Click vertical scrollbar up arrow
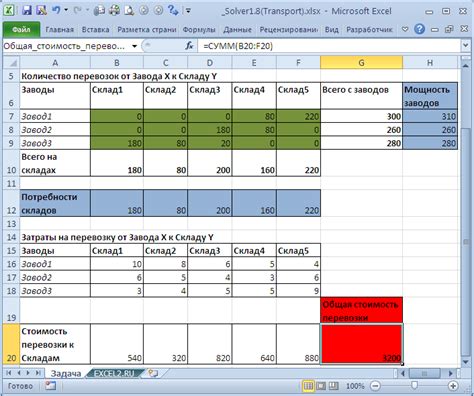 tap(466, 66)
